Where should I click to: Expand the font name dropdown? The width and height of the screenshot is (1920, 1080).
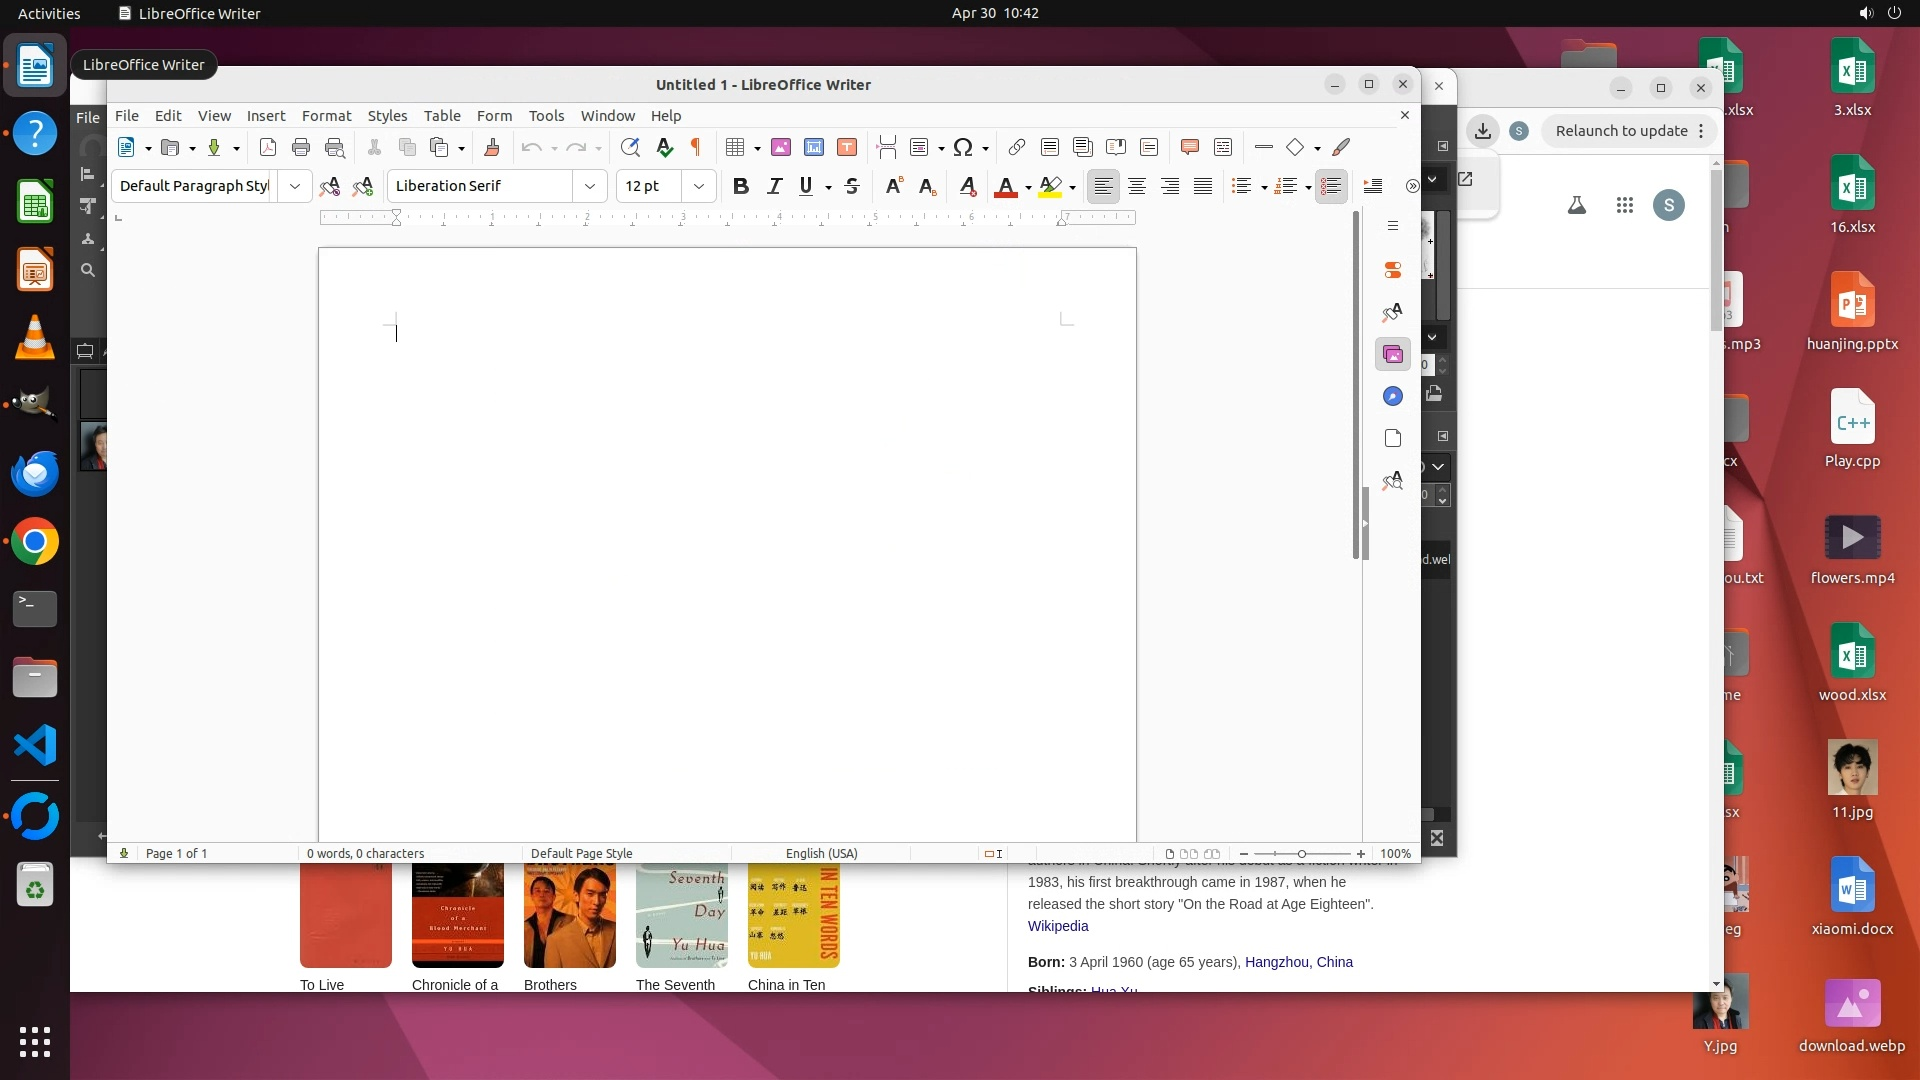pos(590,186)
